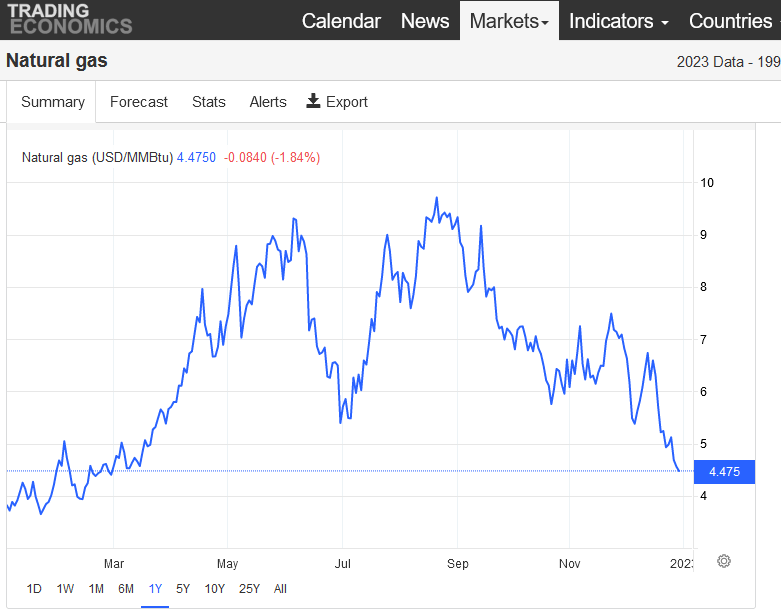Viewport: 781px width, 613px height.
Task: Select the 1M time range
Action: point(96,589)
